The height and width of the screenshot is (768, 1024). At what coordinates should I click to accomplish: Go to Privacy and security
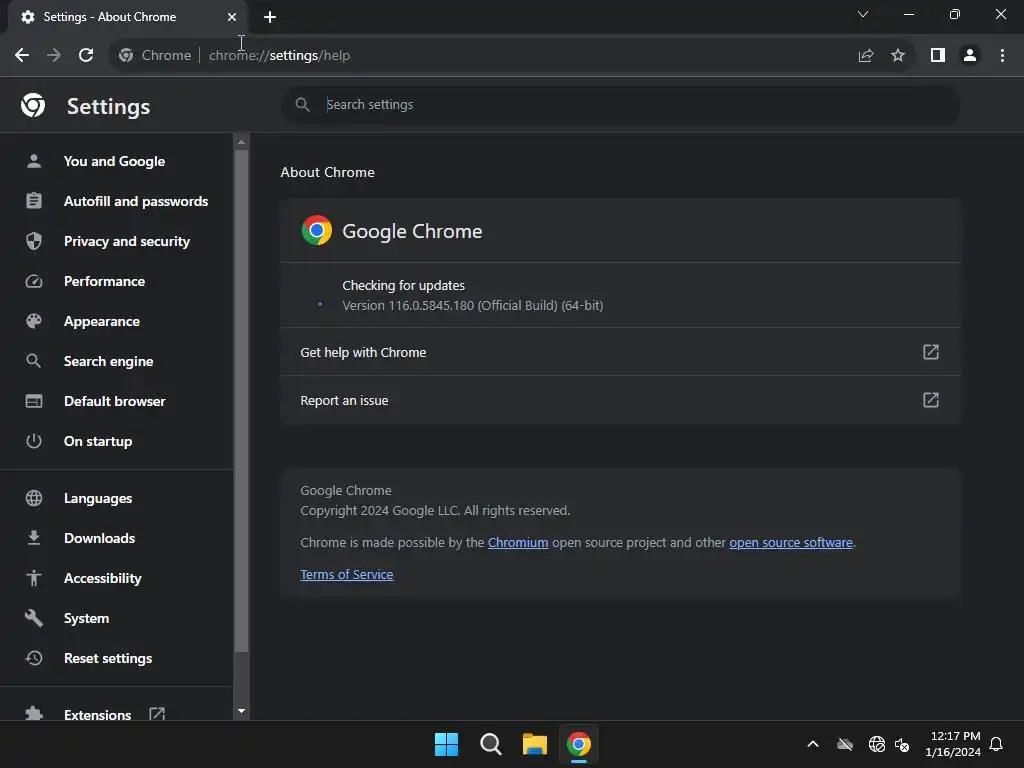point(116,242)
